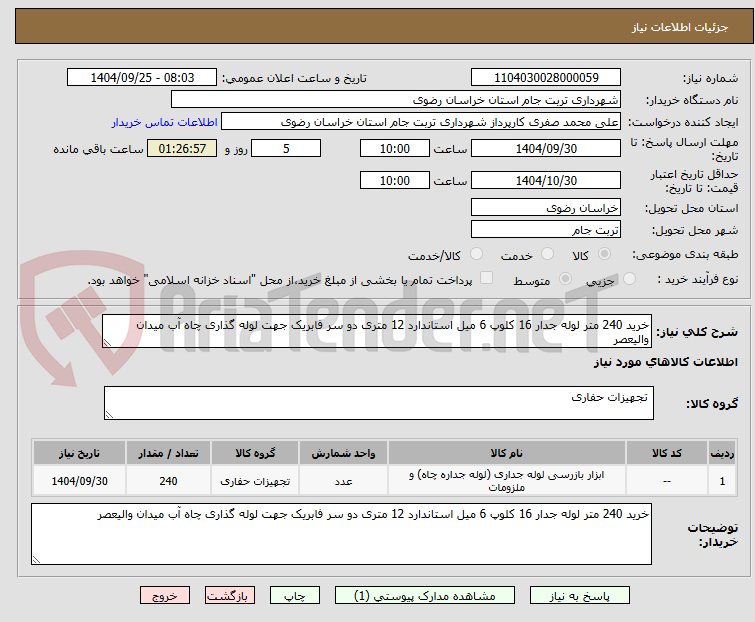Toggle the اسناد خزانه اسلامی payment checkbox
755x622 pixels.
[487, 278]
